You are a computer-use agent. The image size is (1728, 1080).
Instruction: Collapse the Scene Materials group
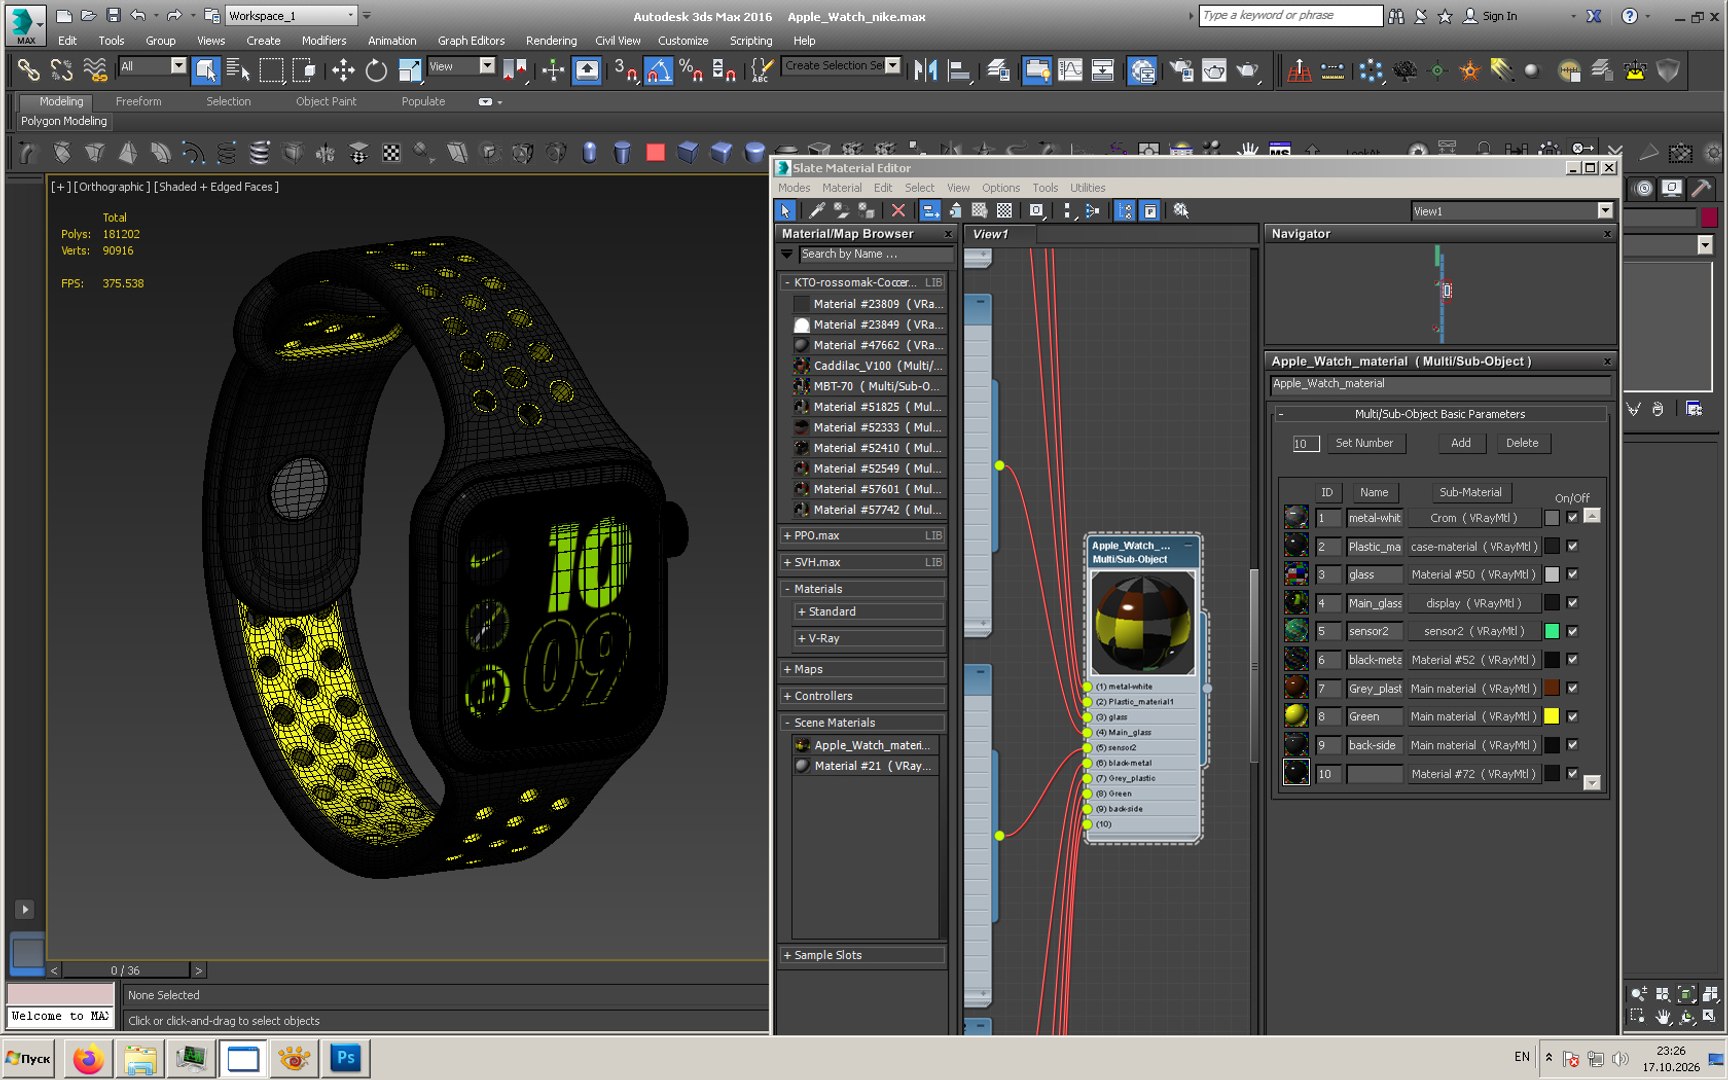[862, 722]
